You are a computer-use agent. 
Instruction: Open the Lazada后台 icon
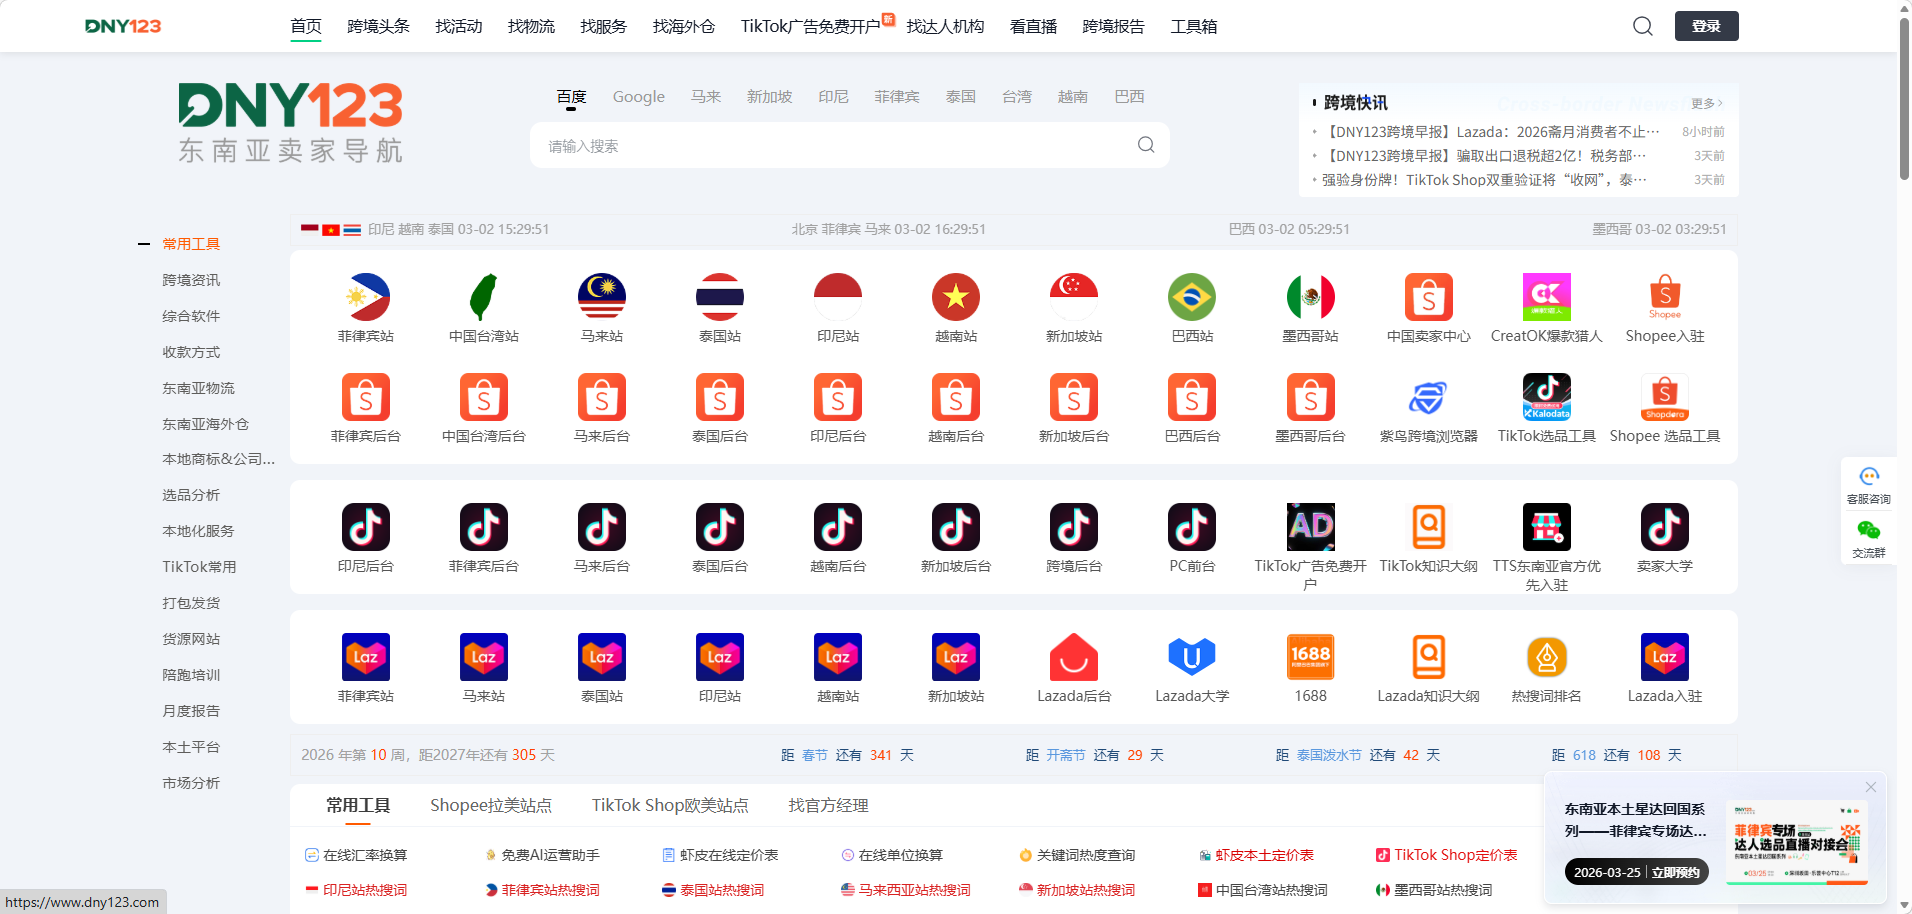(1074, 657)
